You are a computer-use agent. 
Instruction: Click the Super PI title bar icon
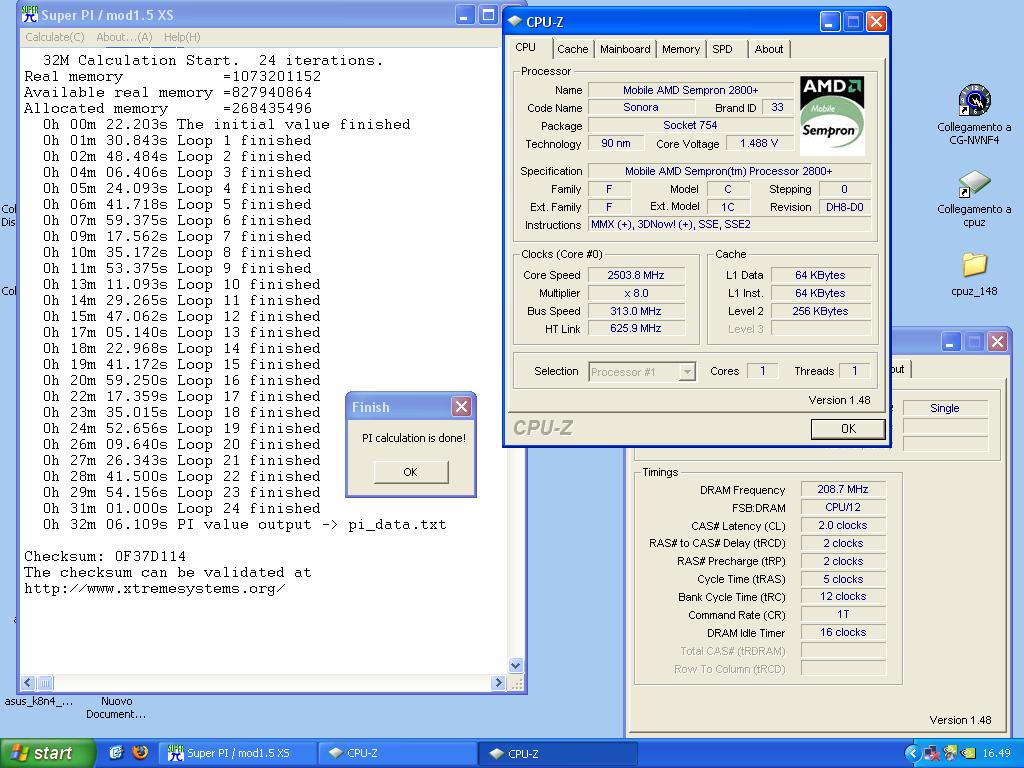tap(30, 14)
